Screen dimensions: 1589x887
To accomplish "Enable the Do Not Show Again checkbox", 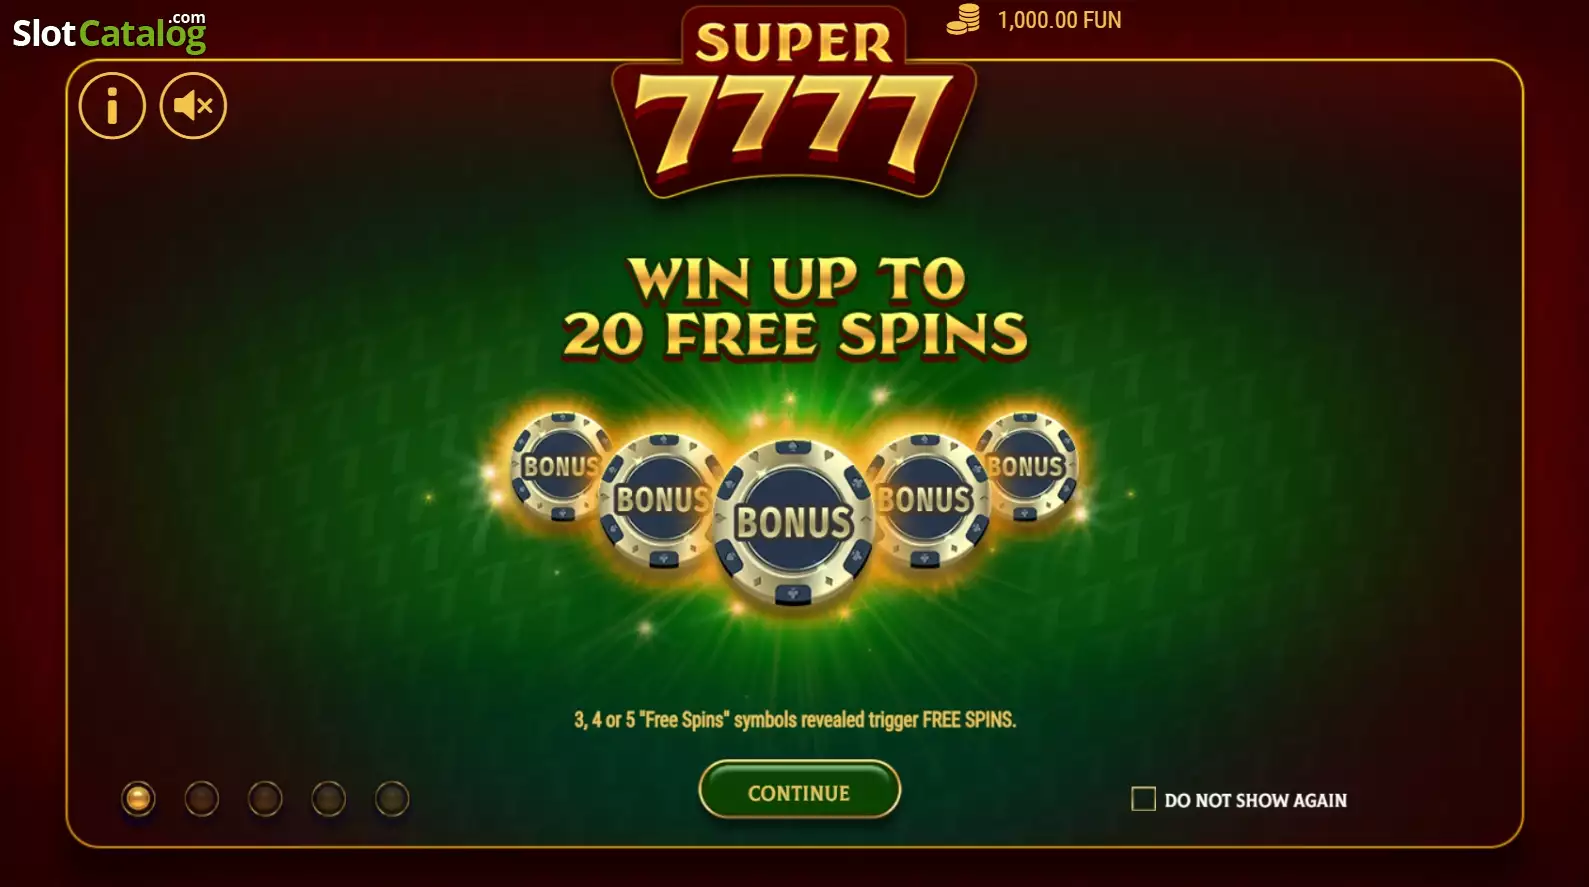I will pyautogui.click(x=1143, y=799).
